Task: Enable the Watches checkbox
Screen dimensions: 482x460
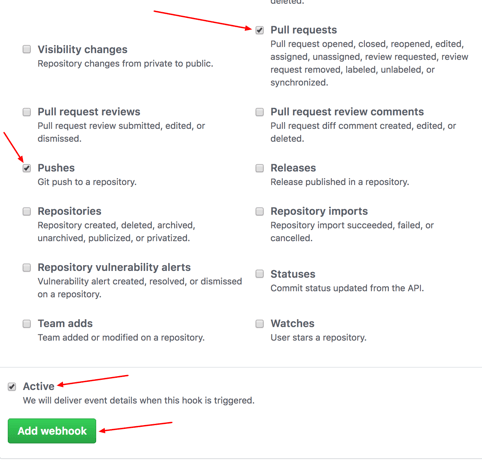Action: (x=259, y=324)
